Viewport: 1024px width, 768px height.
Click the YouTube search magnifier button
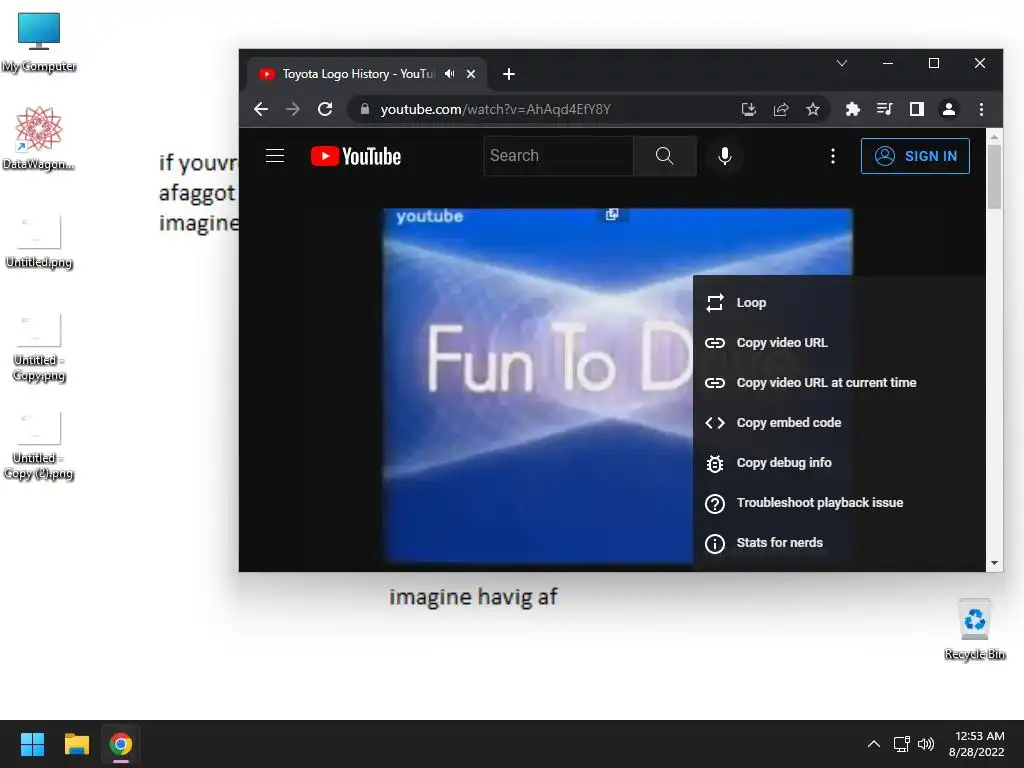pyautogui.click(x=665, y=155)
